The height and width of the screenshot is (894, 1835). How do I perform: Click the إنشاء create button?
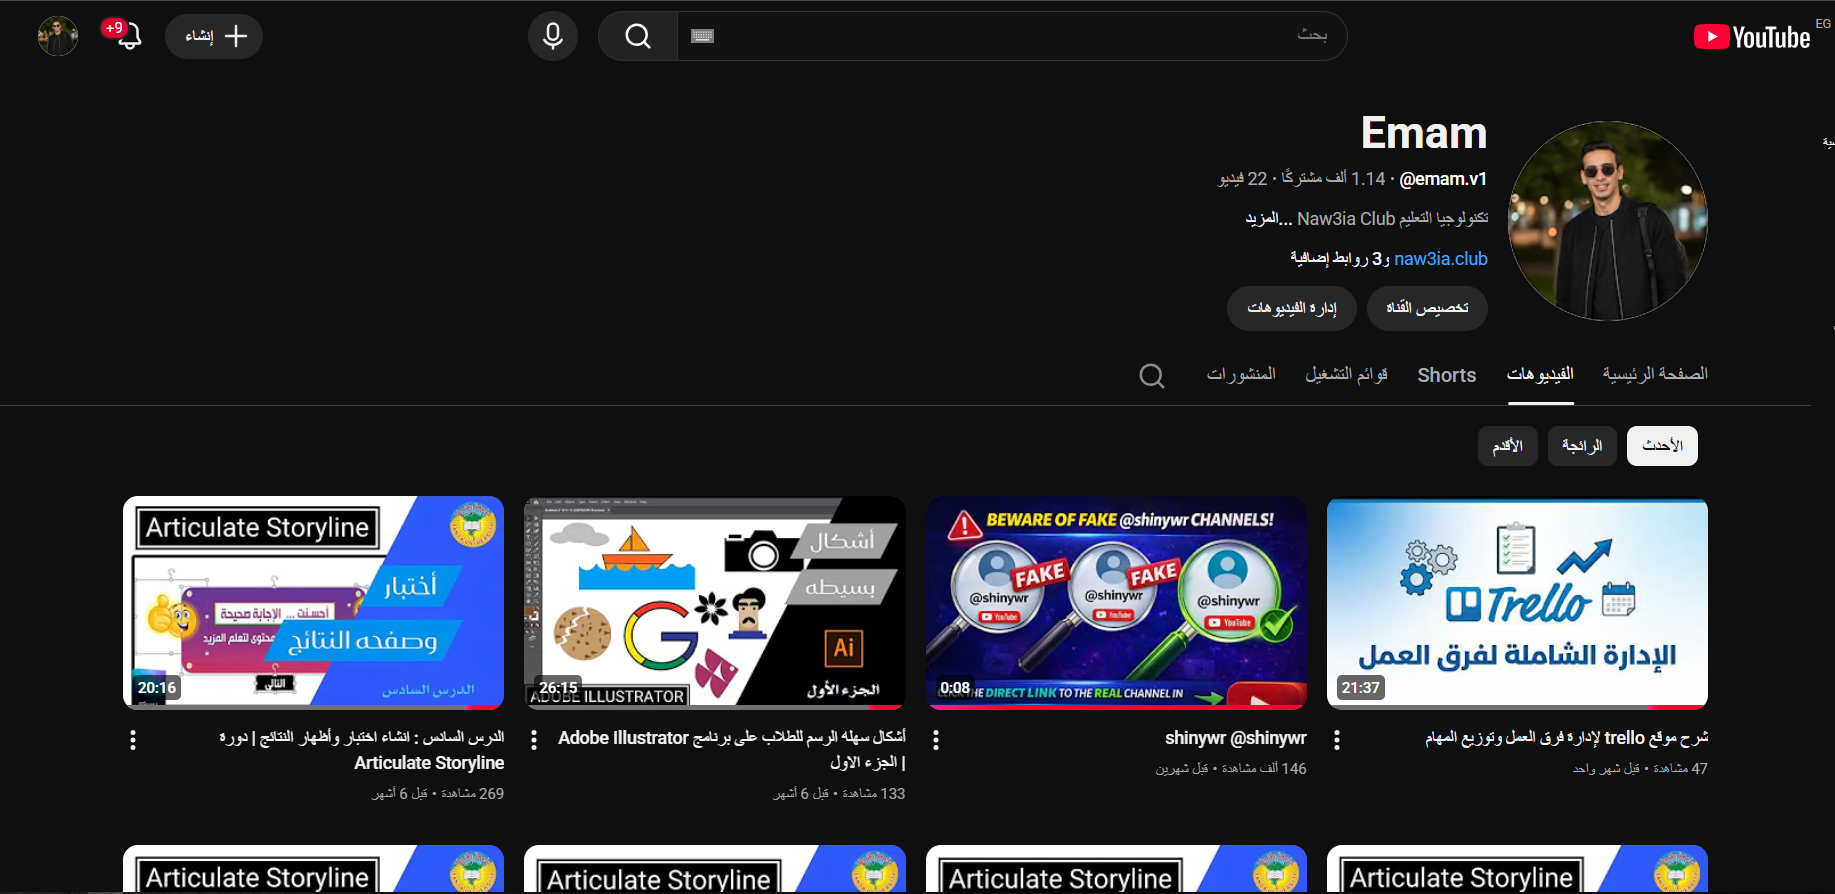[214, 37]
